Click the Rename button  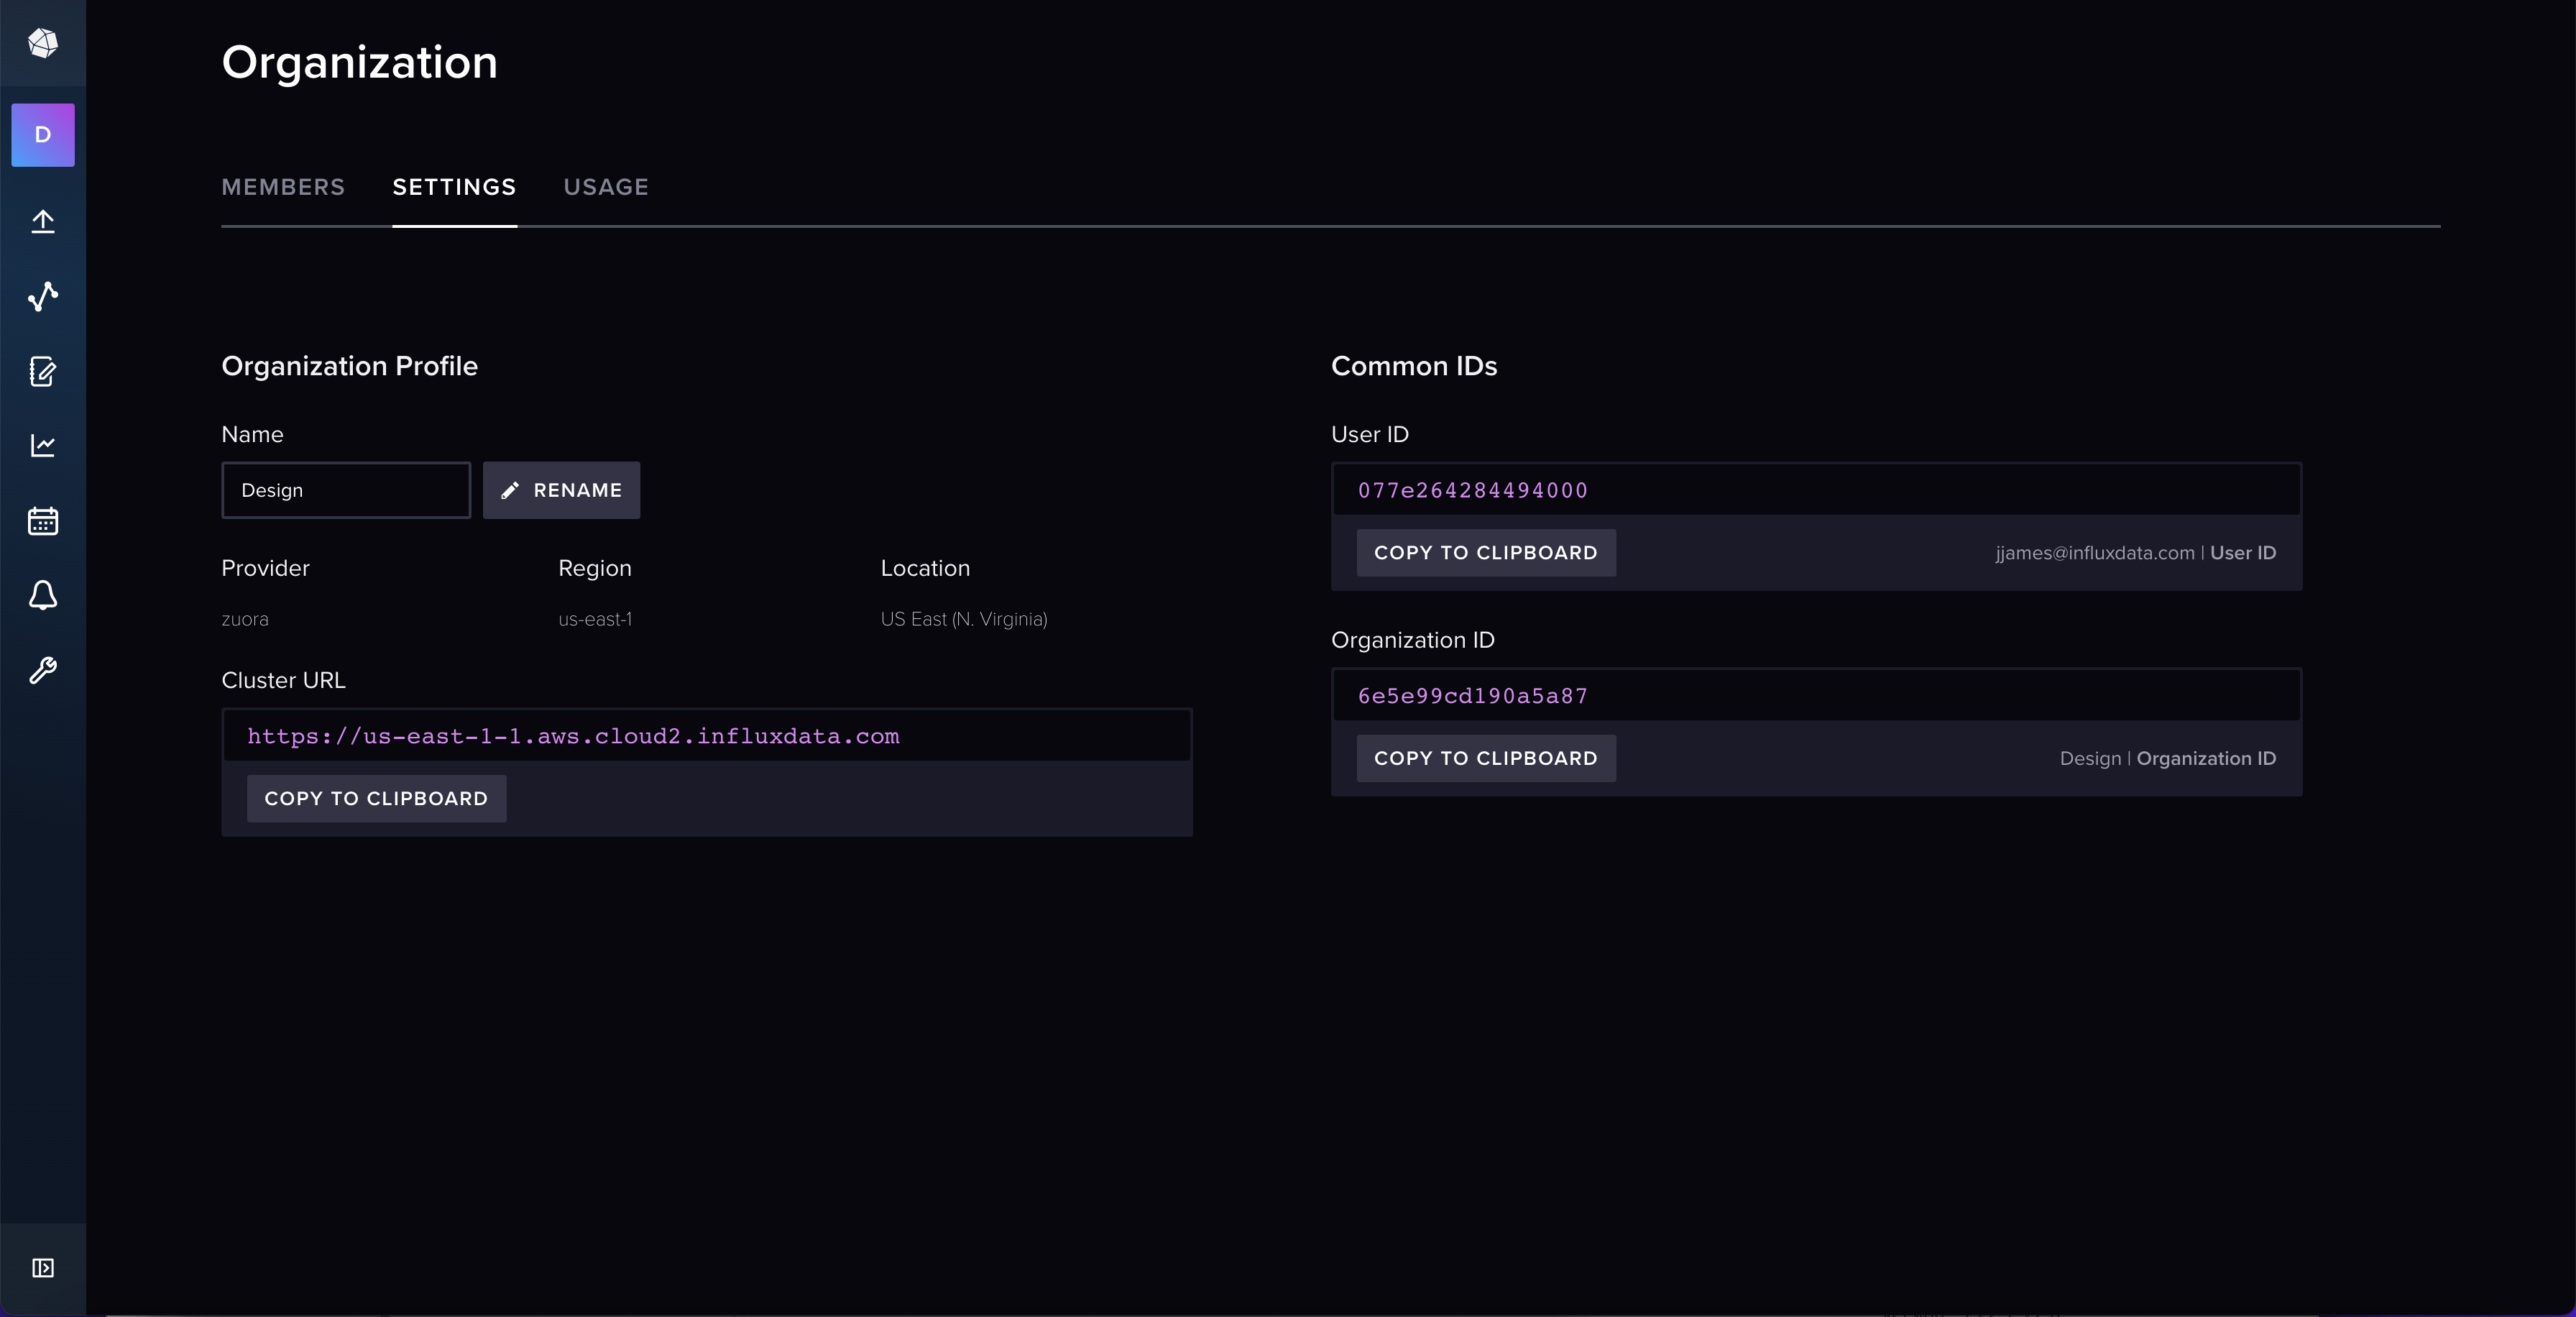click(561, 490)
